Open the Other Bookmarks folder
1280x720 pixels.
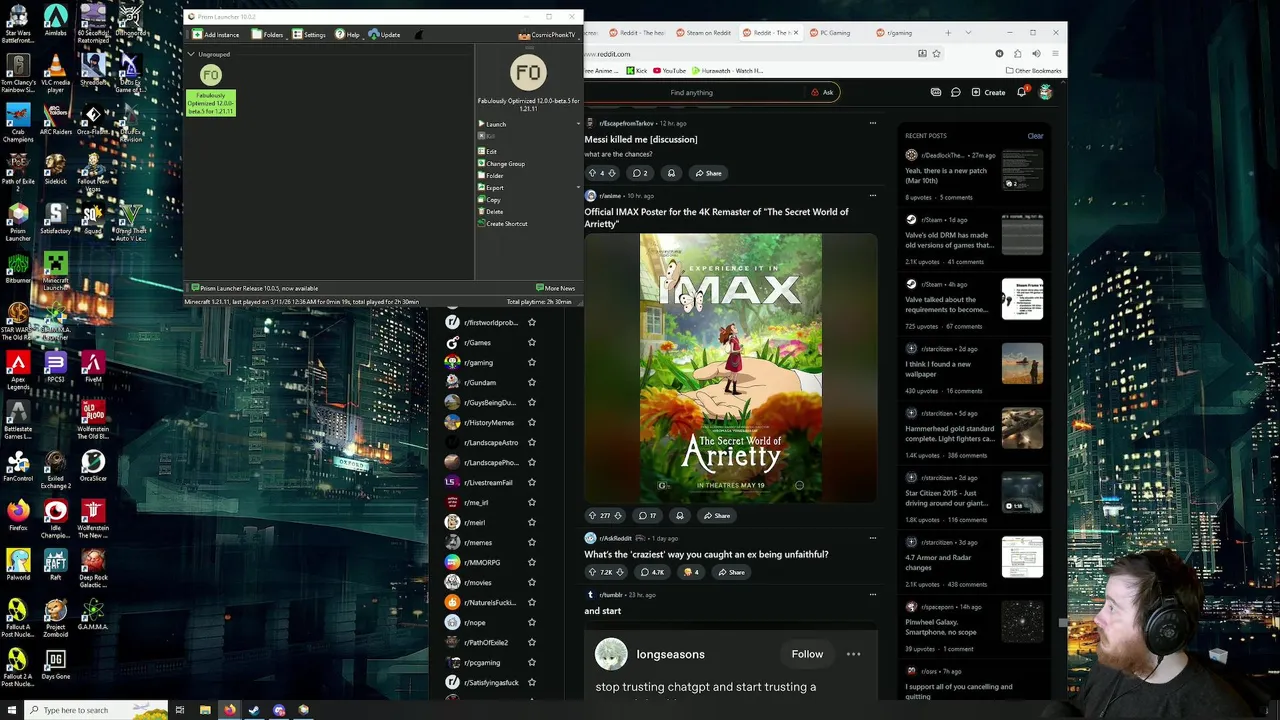point(1033,71)
